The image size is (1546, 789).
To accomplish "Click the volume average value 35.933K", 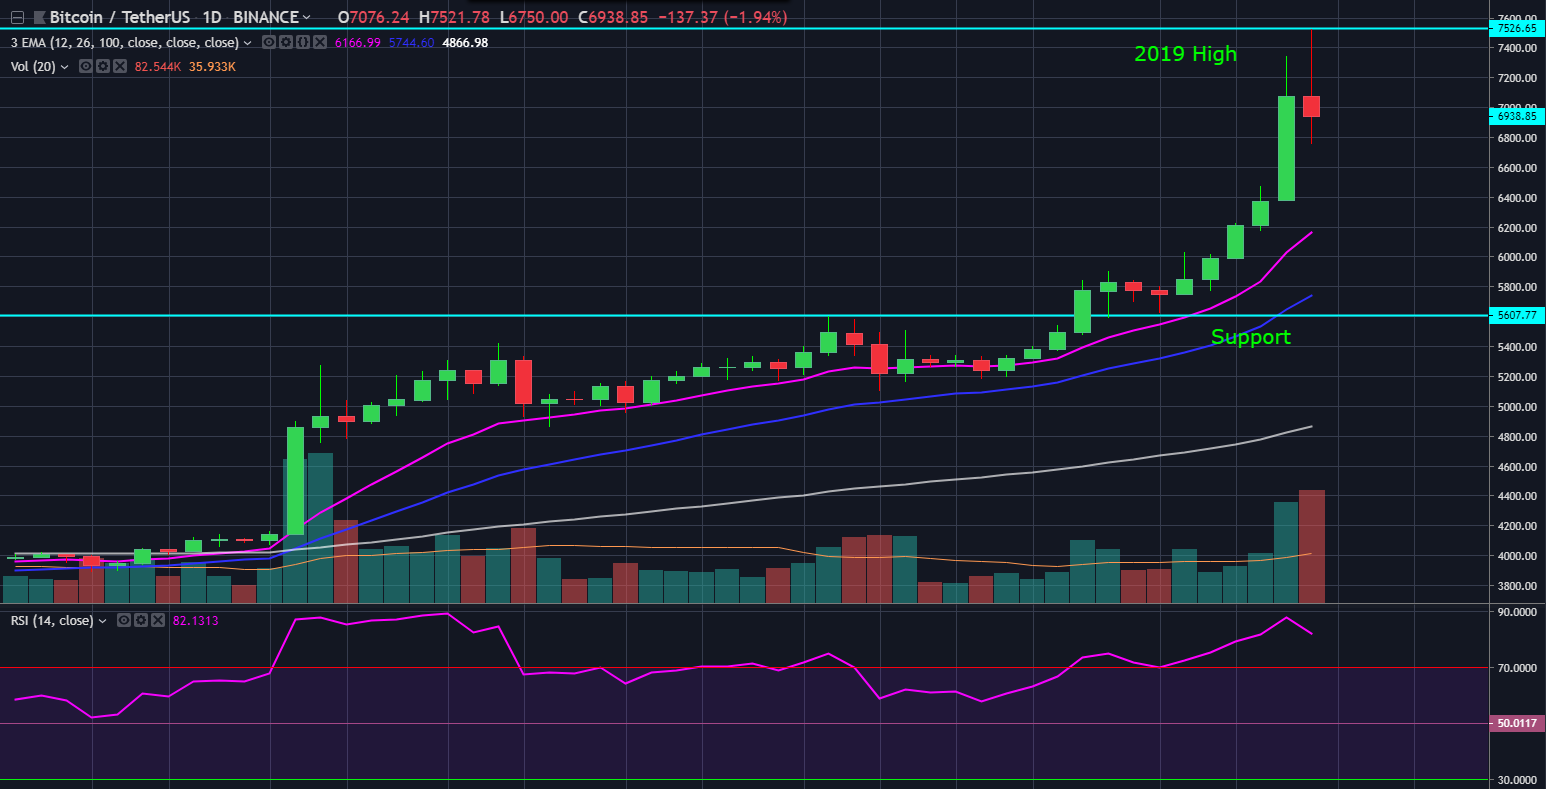I will 212,67.
